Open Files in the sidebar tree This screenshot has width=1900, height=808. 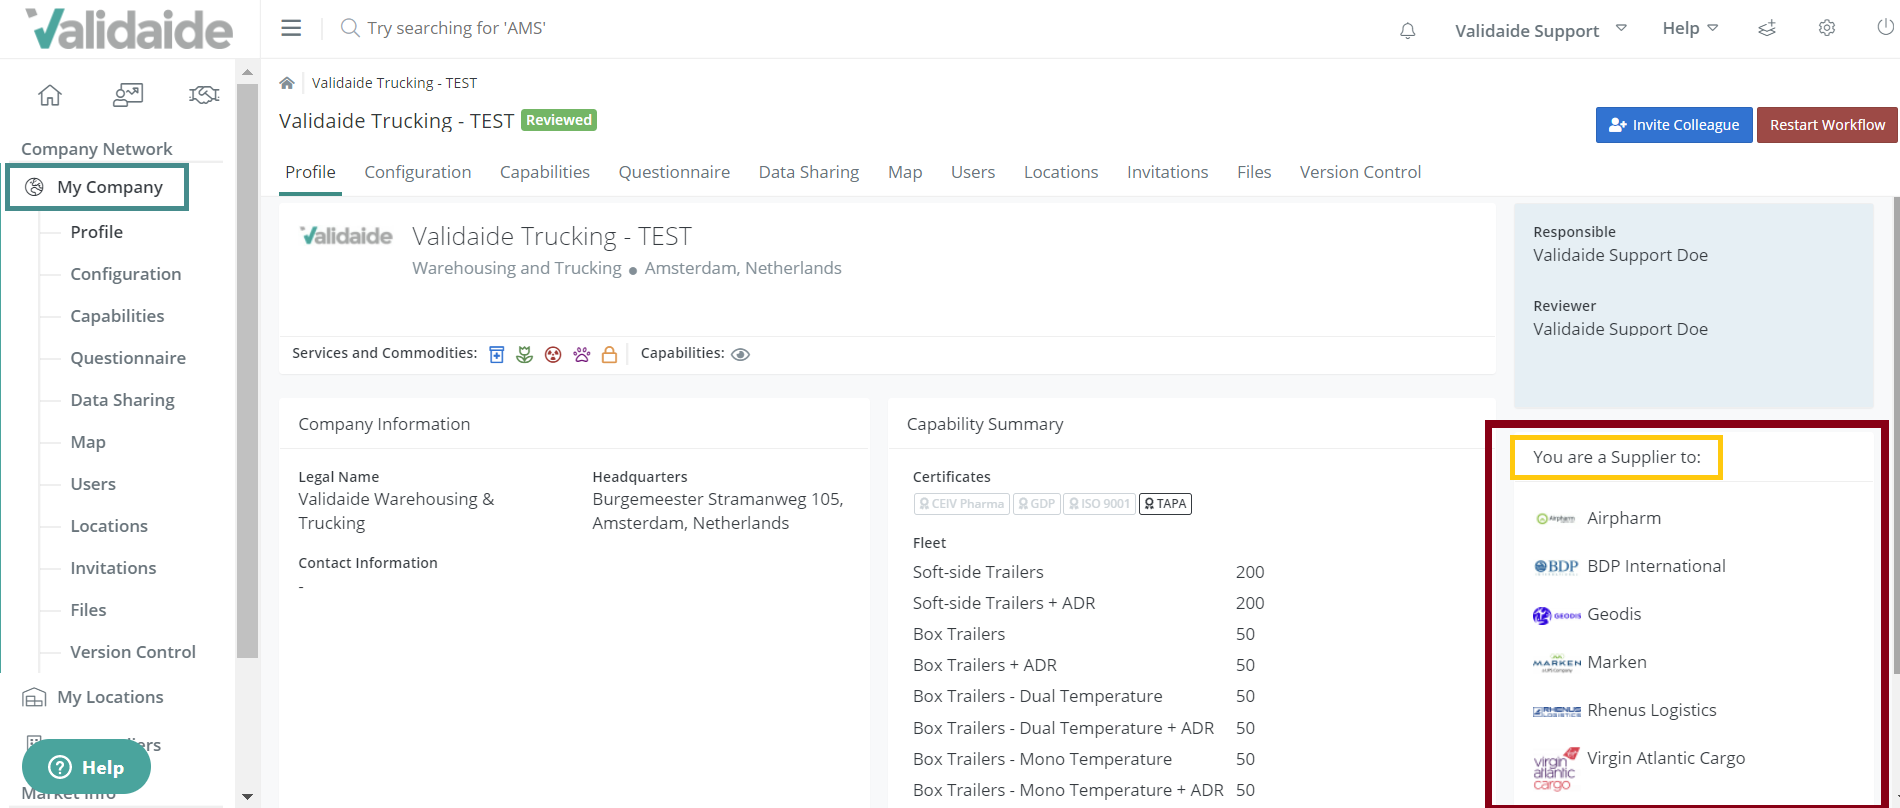click(88, 610)
